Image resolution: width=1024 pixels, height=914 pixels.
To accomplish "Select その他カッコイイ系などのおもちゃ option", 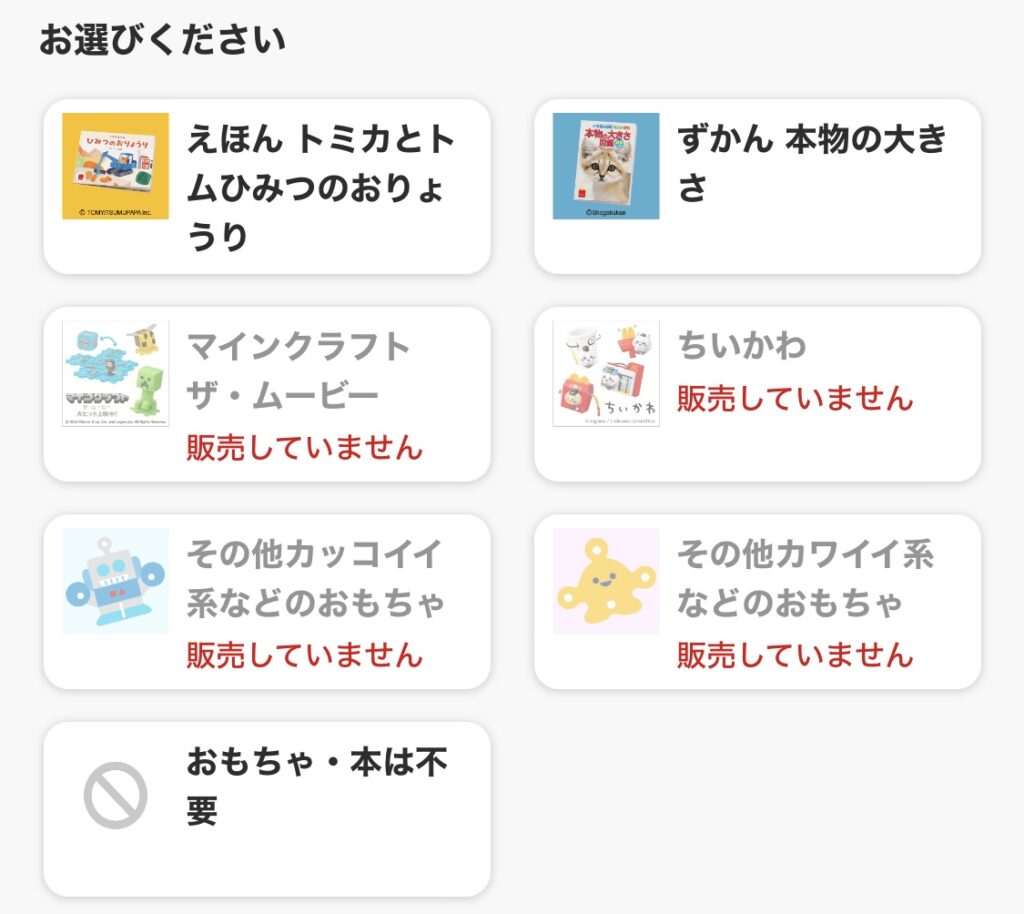I will coord(315,578).
